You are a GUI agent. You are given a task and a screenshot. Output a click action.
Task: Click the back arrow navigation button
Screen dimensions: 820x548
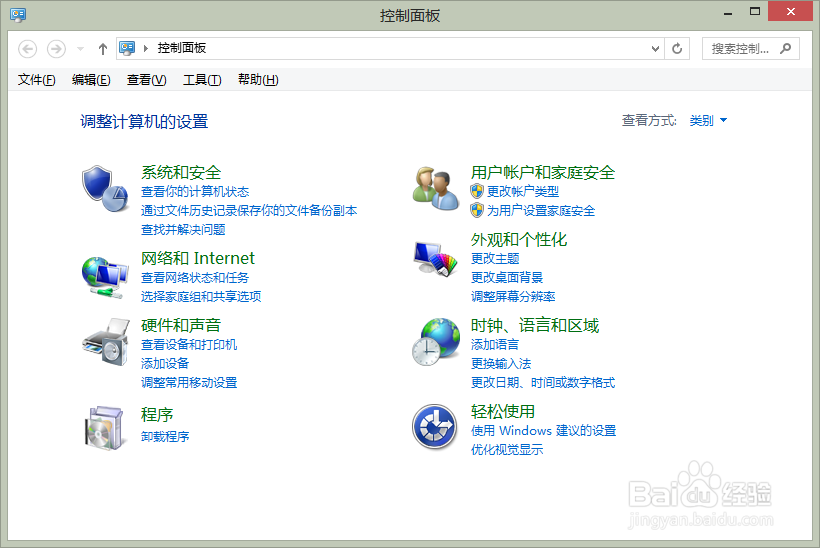pos(28,49)
